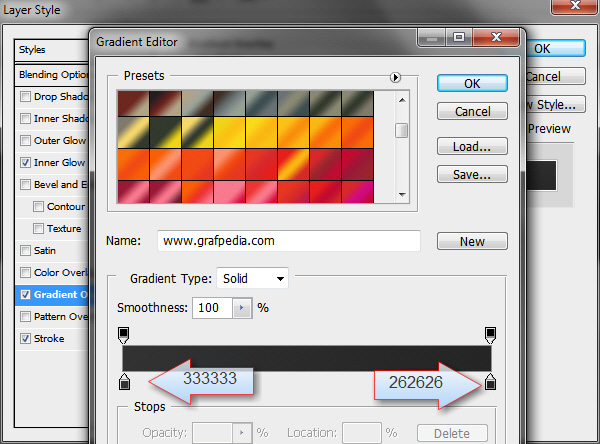Disable the Inner Glow effect checkbox
Screen dimensions: 600x444
(x=25, y=162)
